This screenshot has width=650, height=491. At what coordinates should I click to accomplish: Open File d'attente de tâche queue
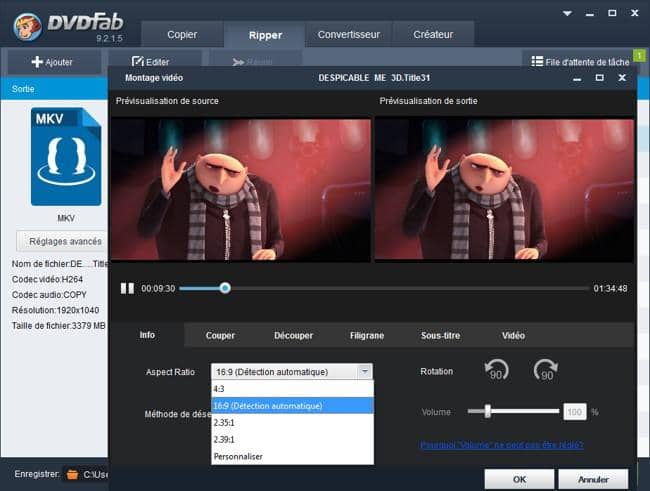(580, 62)
